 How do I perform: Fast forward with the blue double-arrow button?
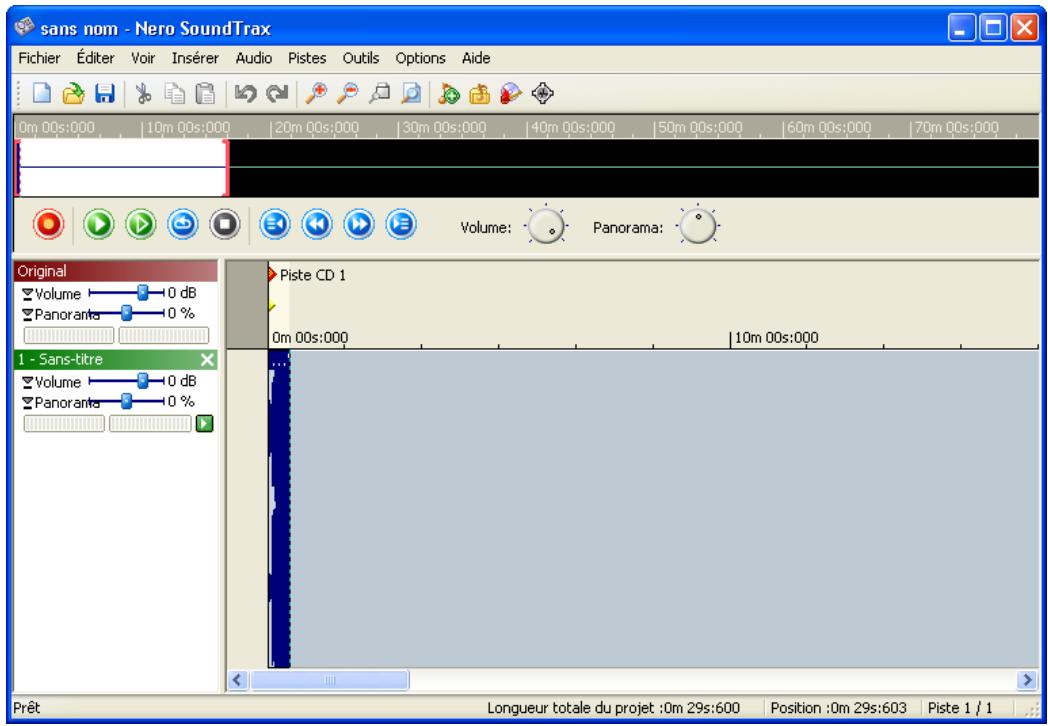tap(359, 225)
